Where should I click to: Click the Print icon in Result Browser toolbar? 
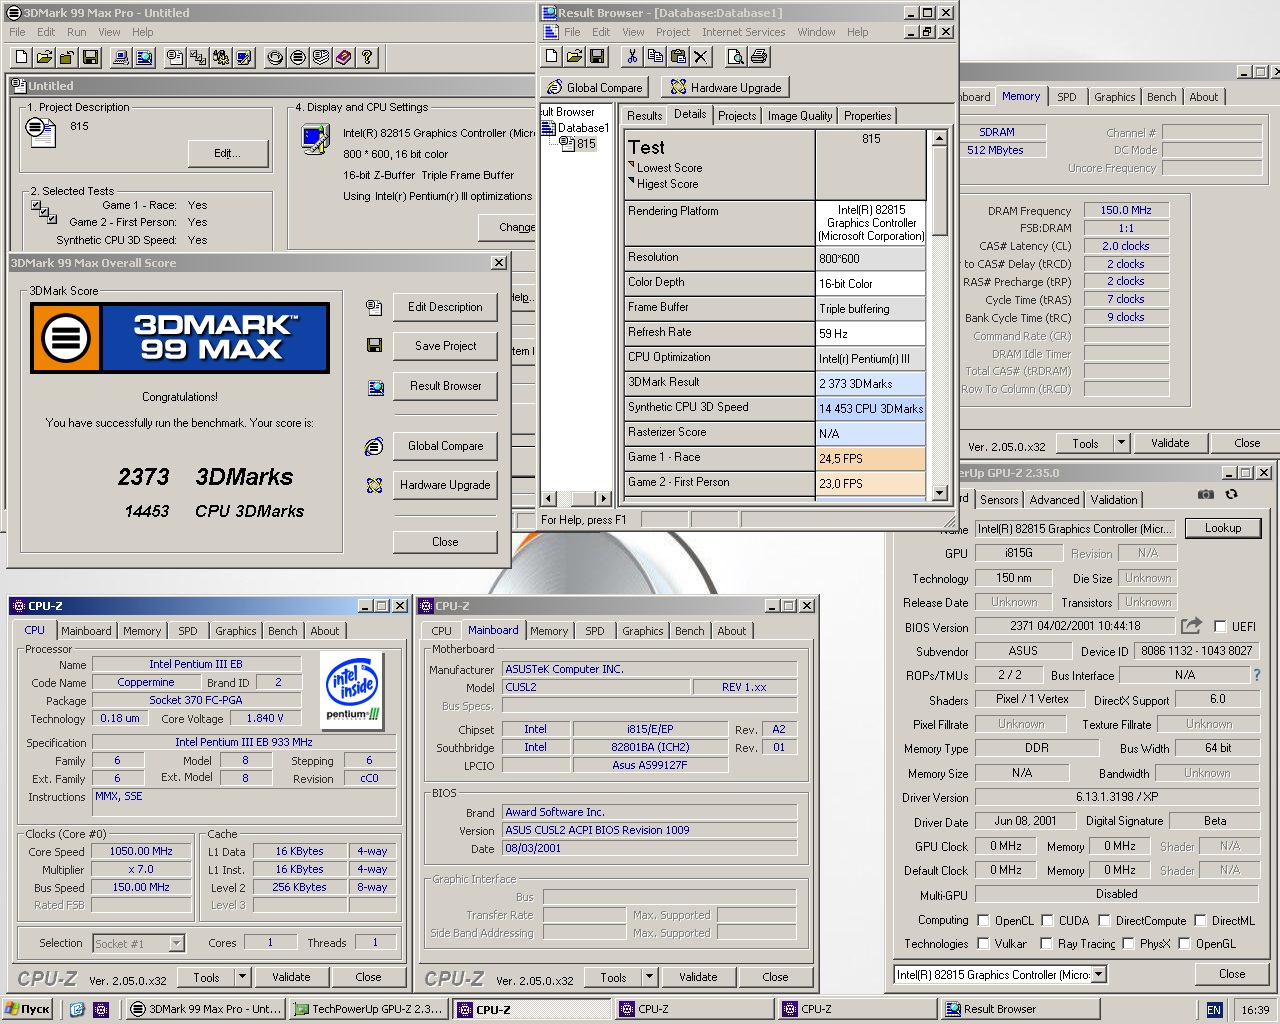(x=759, y=56)
